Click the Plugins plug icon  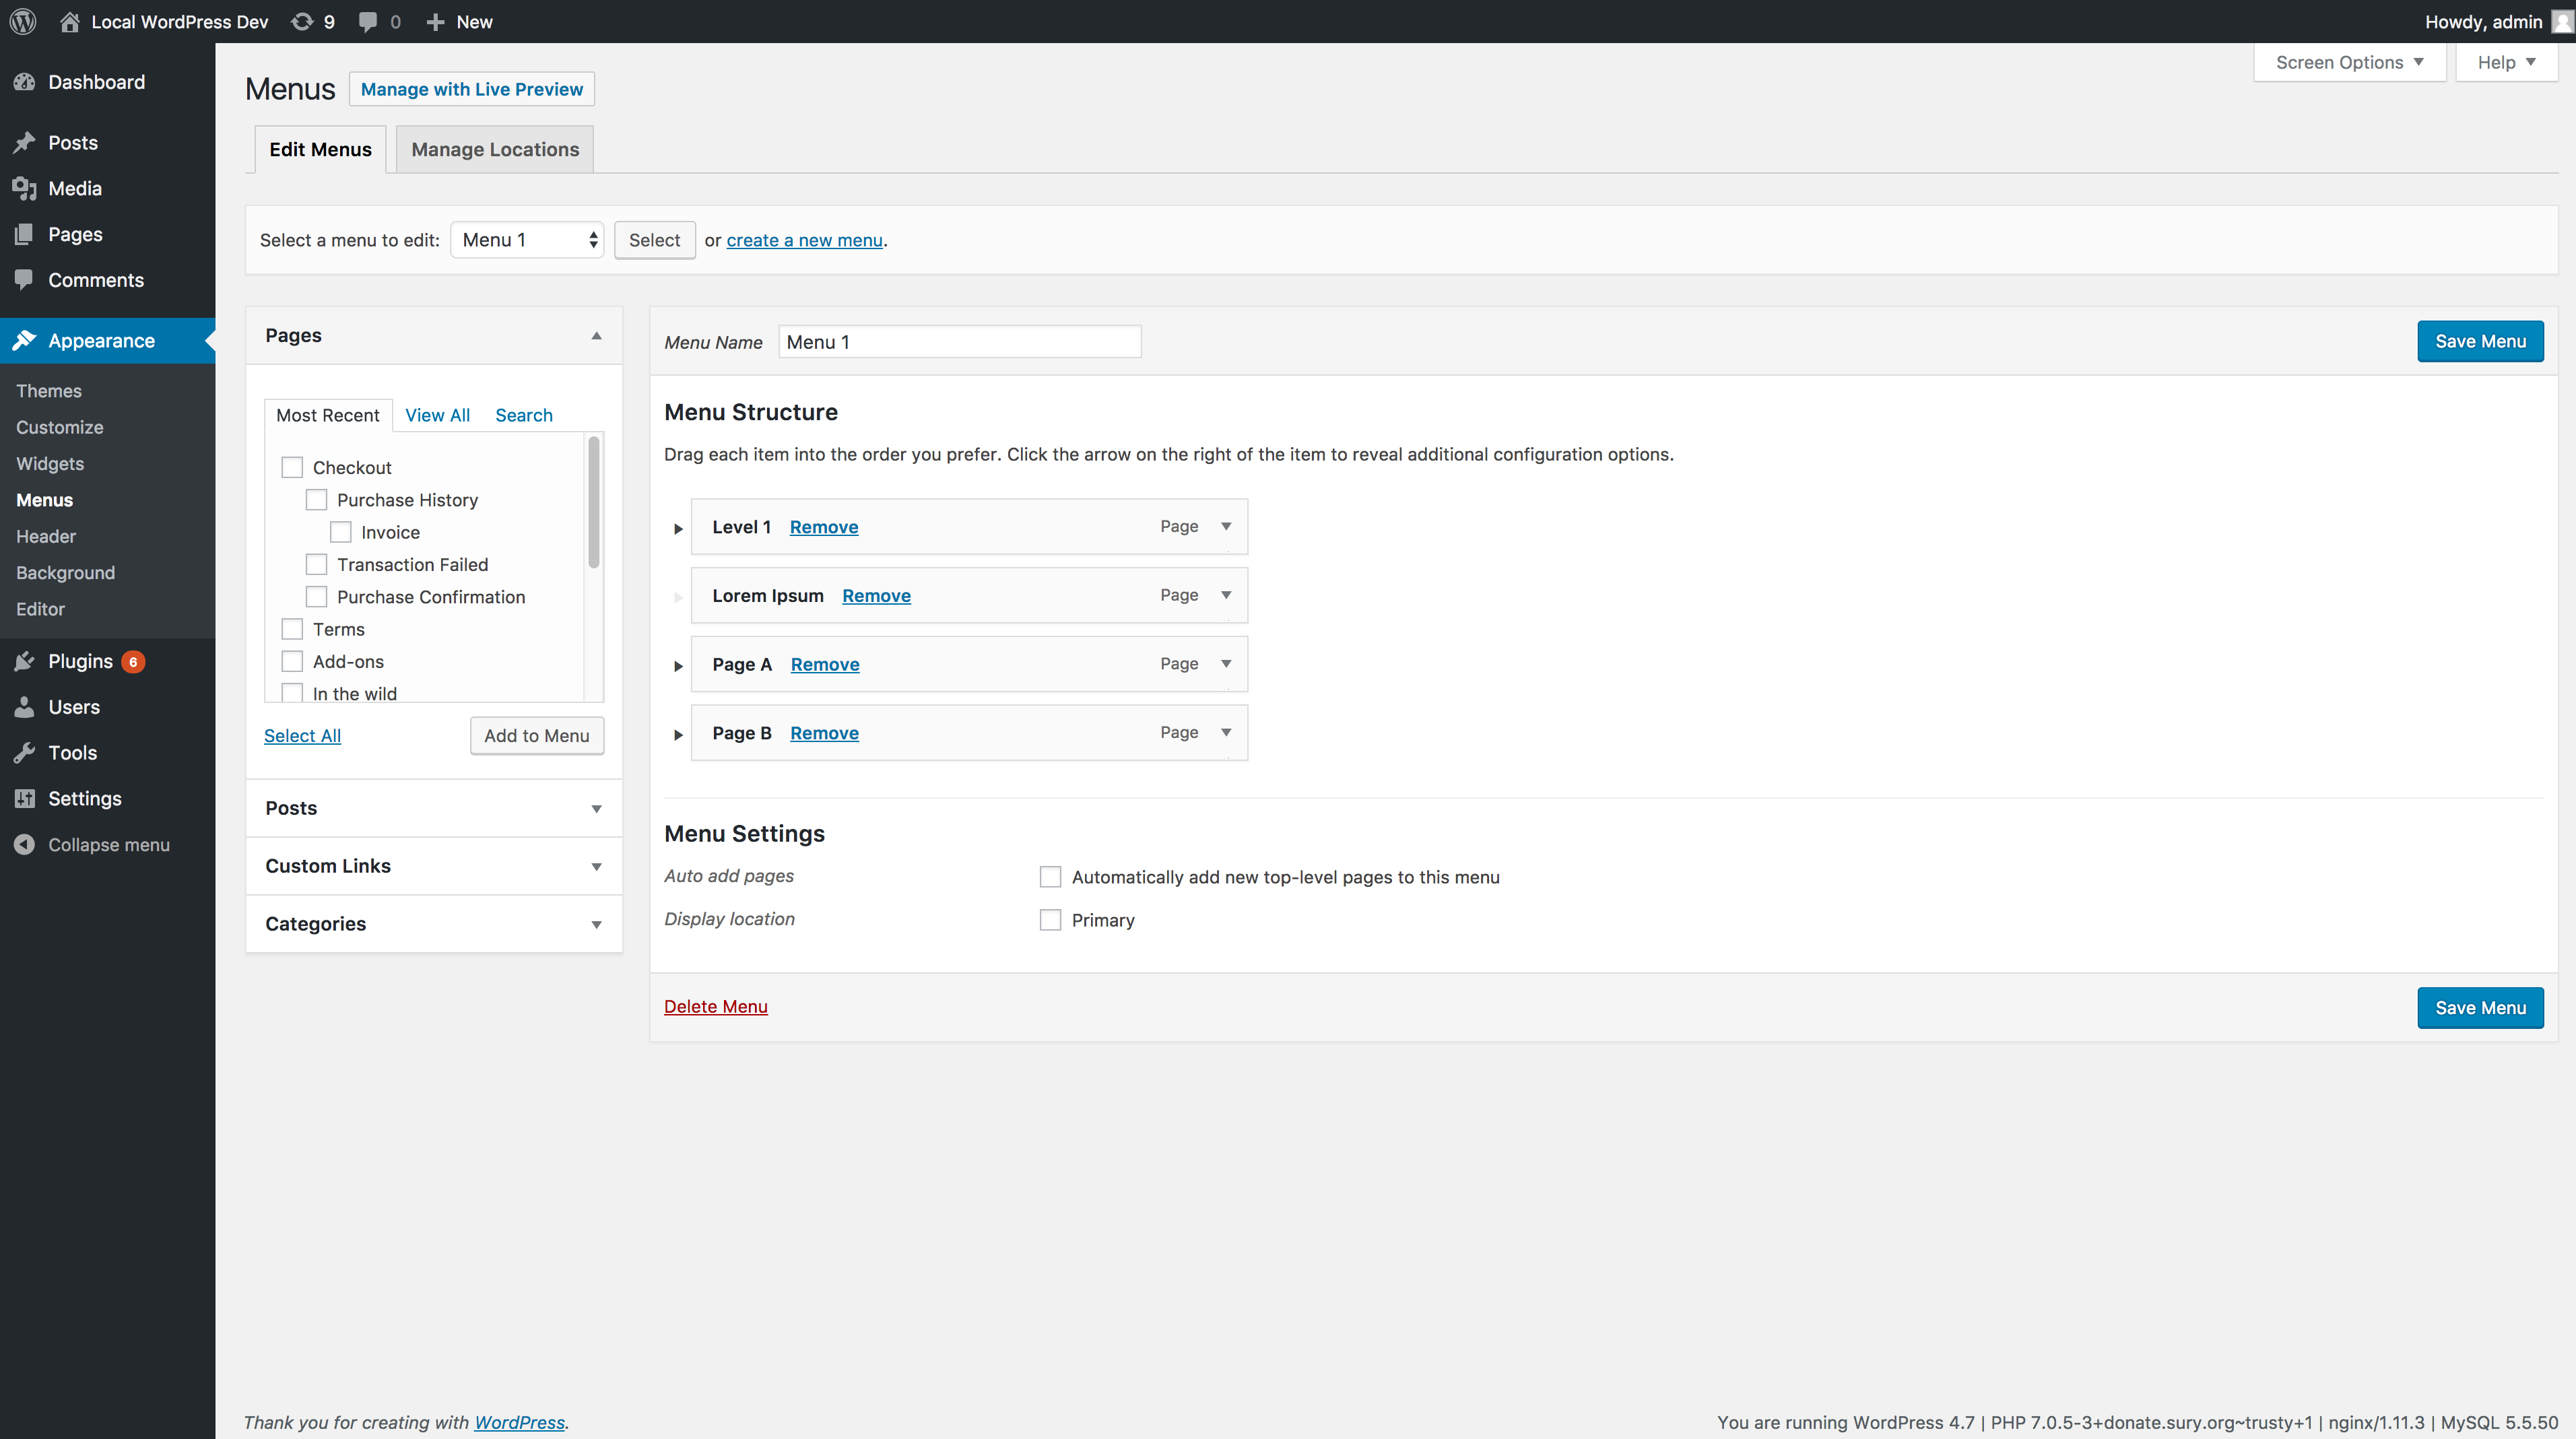coord(25,661)
